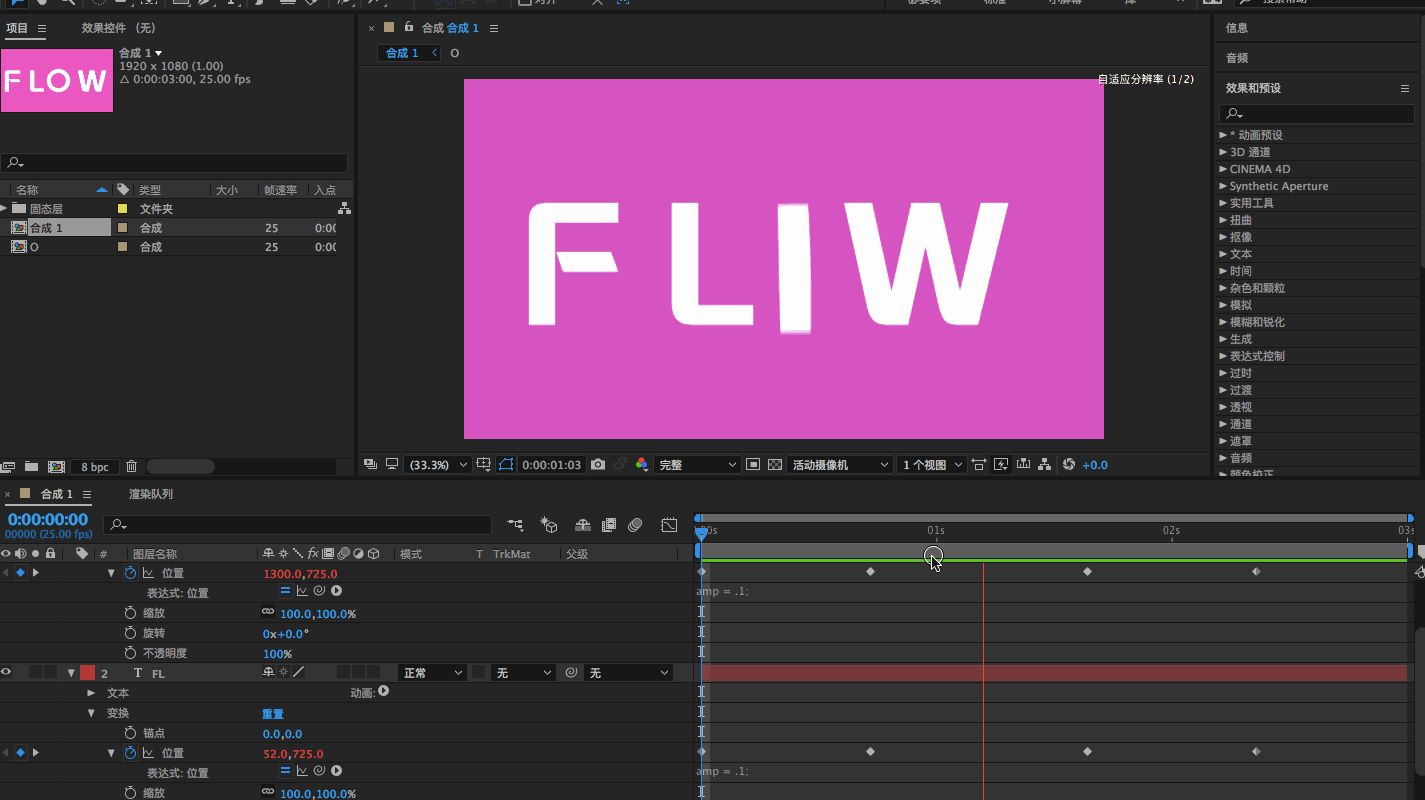Toggle stopwatch for 1300.0,725.0 position
This screenshot has width=1425, height=800.
pos(130,573)
